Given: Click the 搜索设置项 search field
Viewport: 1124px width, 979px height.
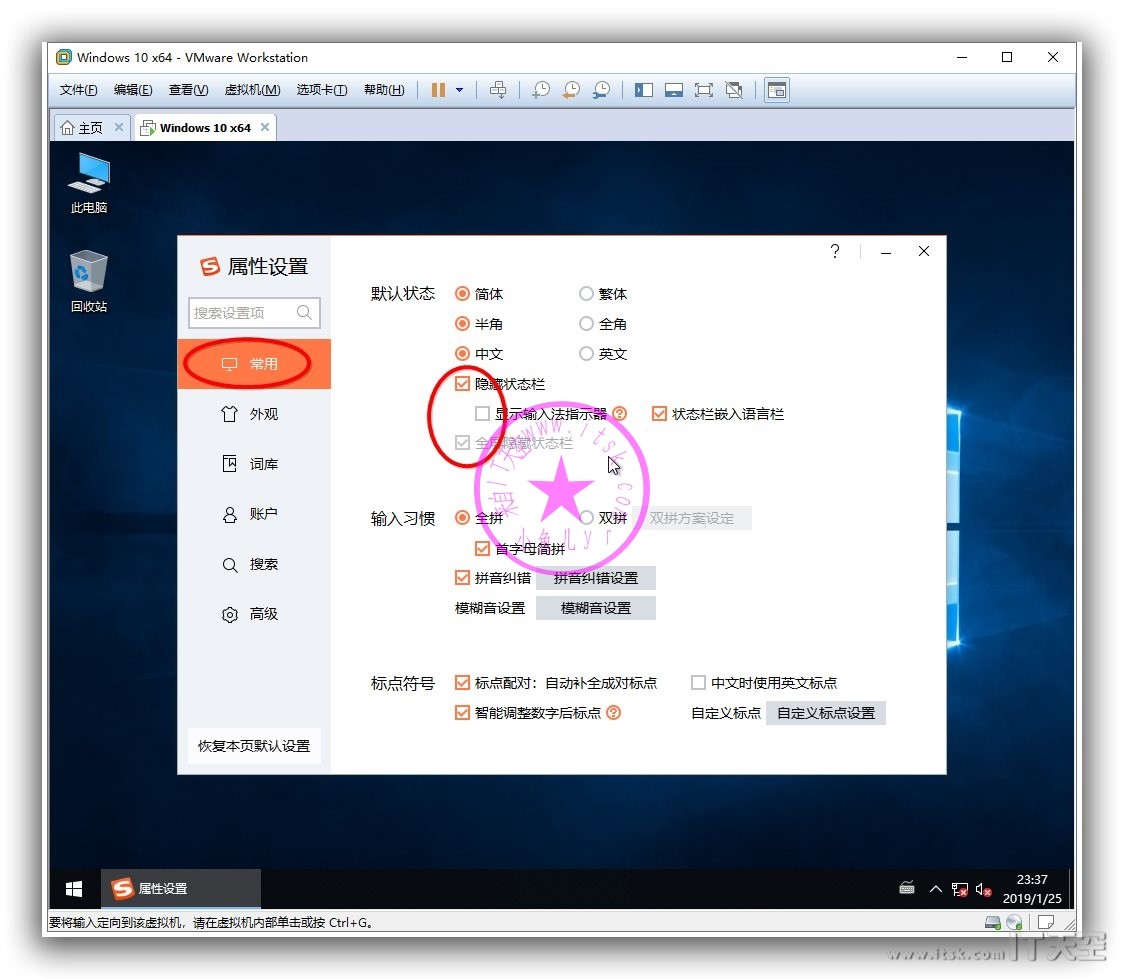Looking at the screenshot, I should (254, 312).
